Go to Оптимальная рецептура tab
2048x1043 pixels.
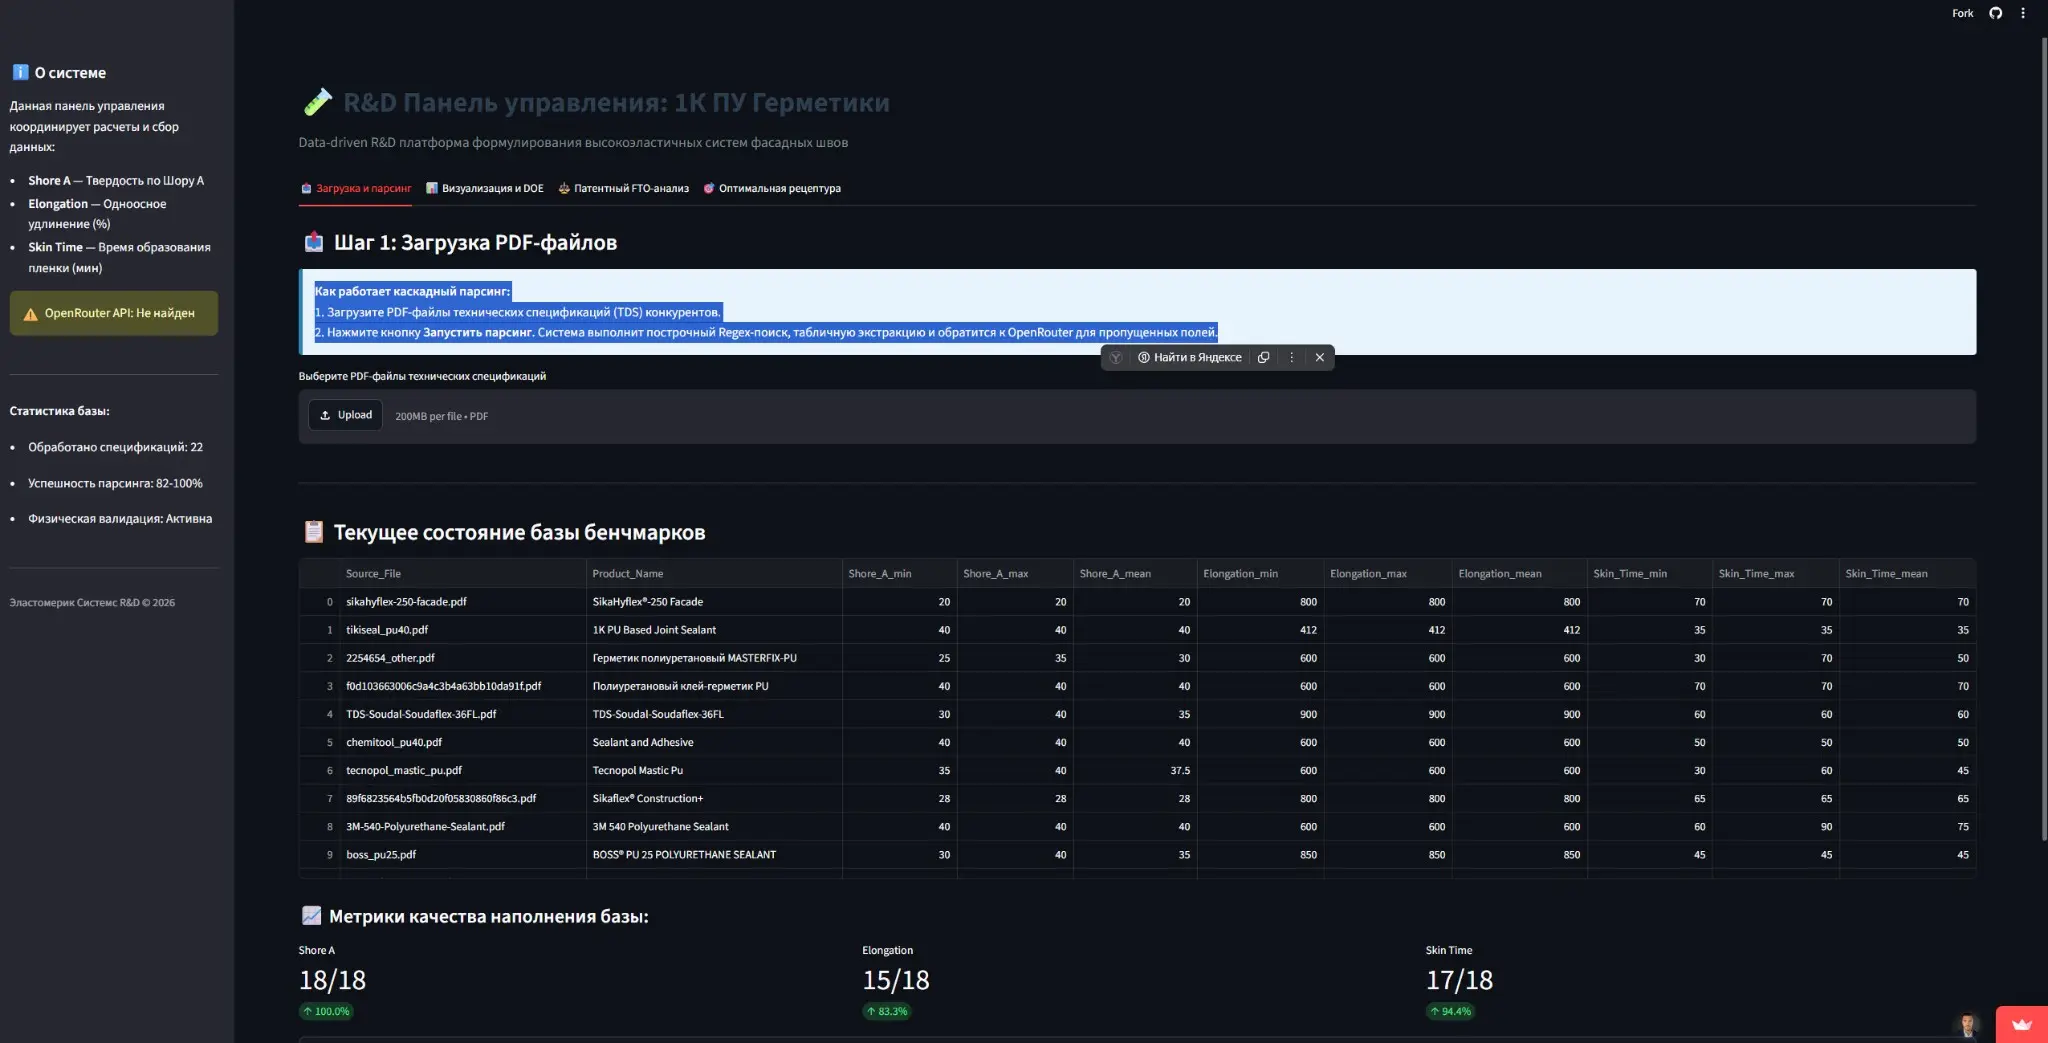[772, 188]
